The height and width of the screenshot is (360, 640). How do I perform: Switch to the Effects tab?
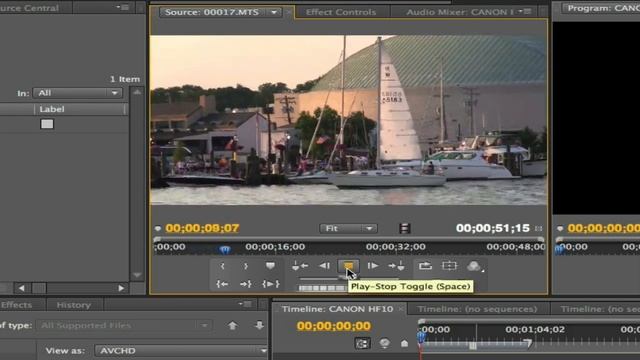coord(16,305)
